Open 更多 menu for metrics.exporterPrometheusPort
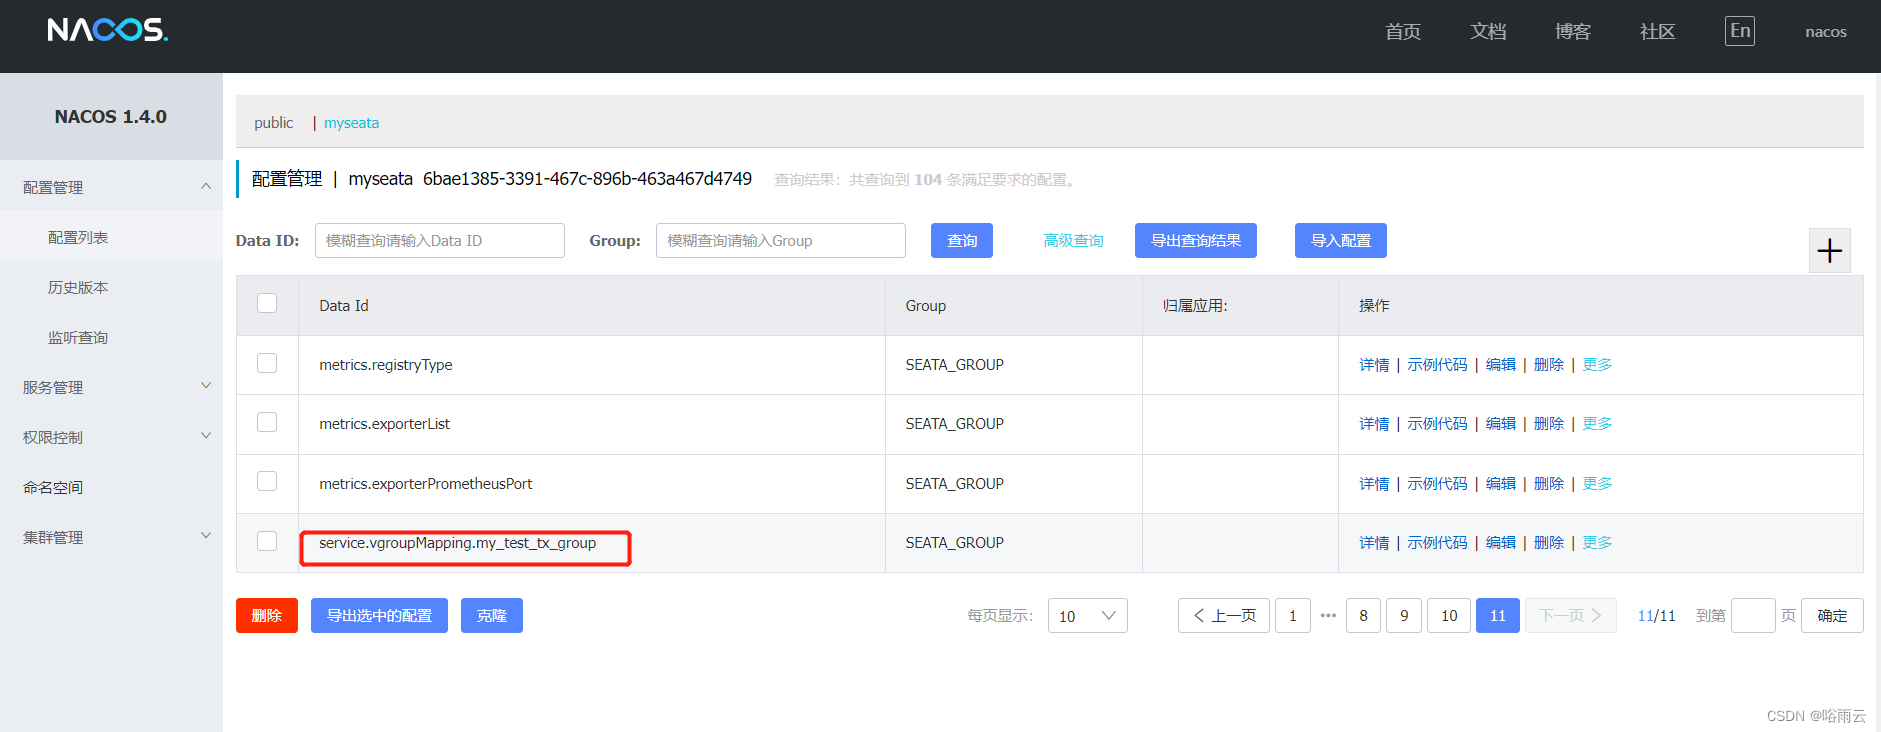The image size is (1881, 732). point(1597,484)
